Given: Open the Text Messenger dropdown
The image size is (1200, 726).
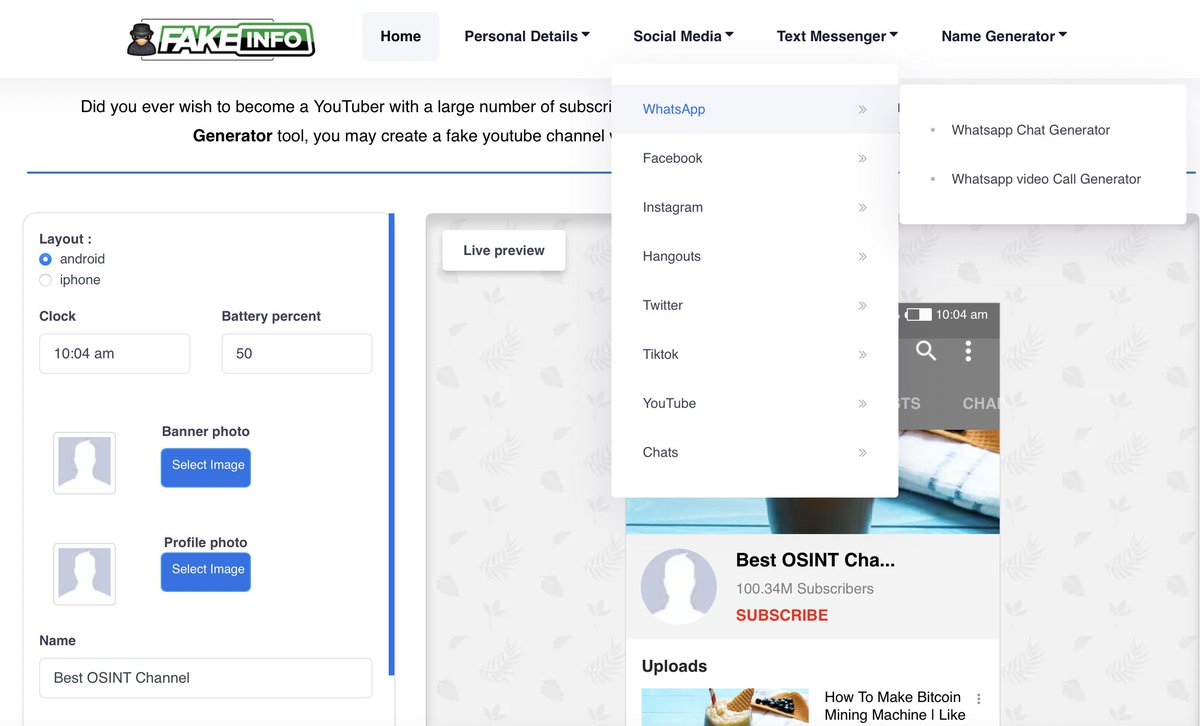Looking at the screenshot, I should coord(837,35).
